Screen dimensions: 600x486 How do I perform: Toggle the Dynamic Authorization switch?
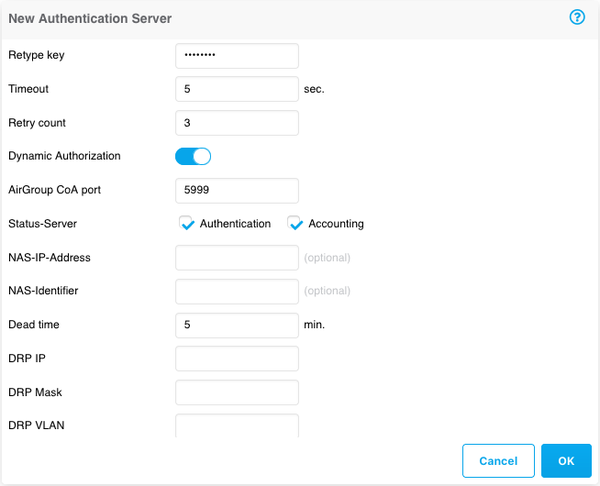(193, 156)
